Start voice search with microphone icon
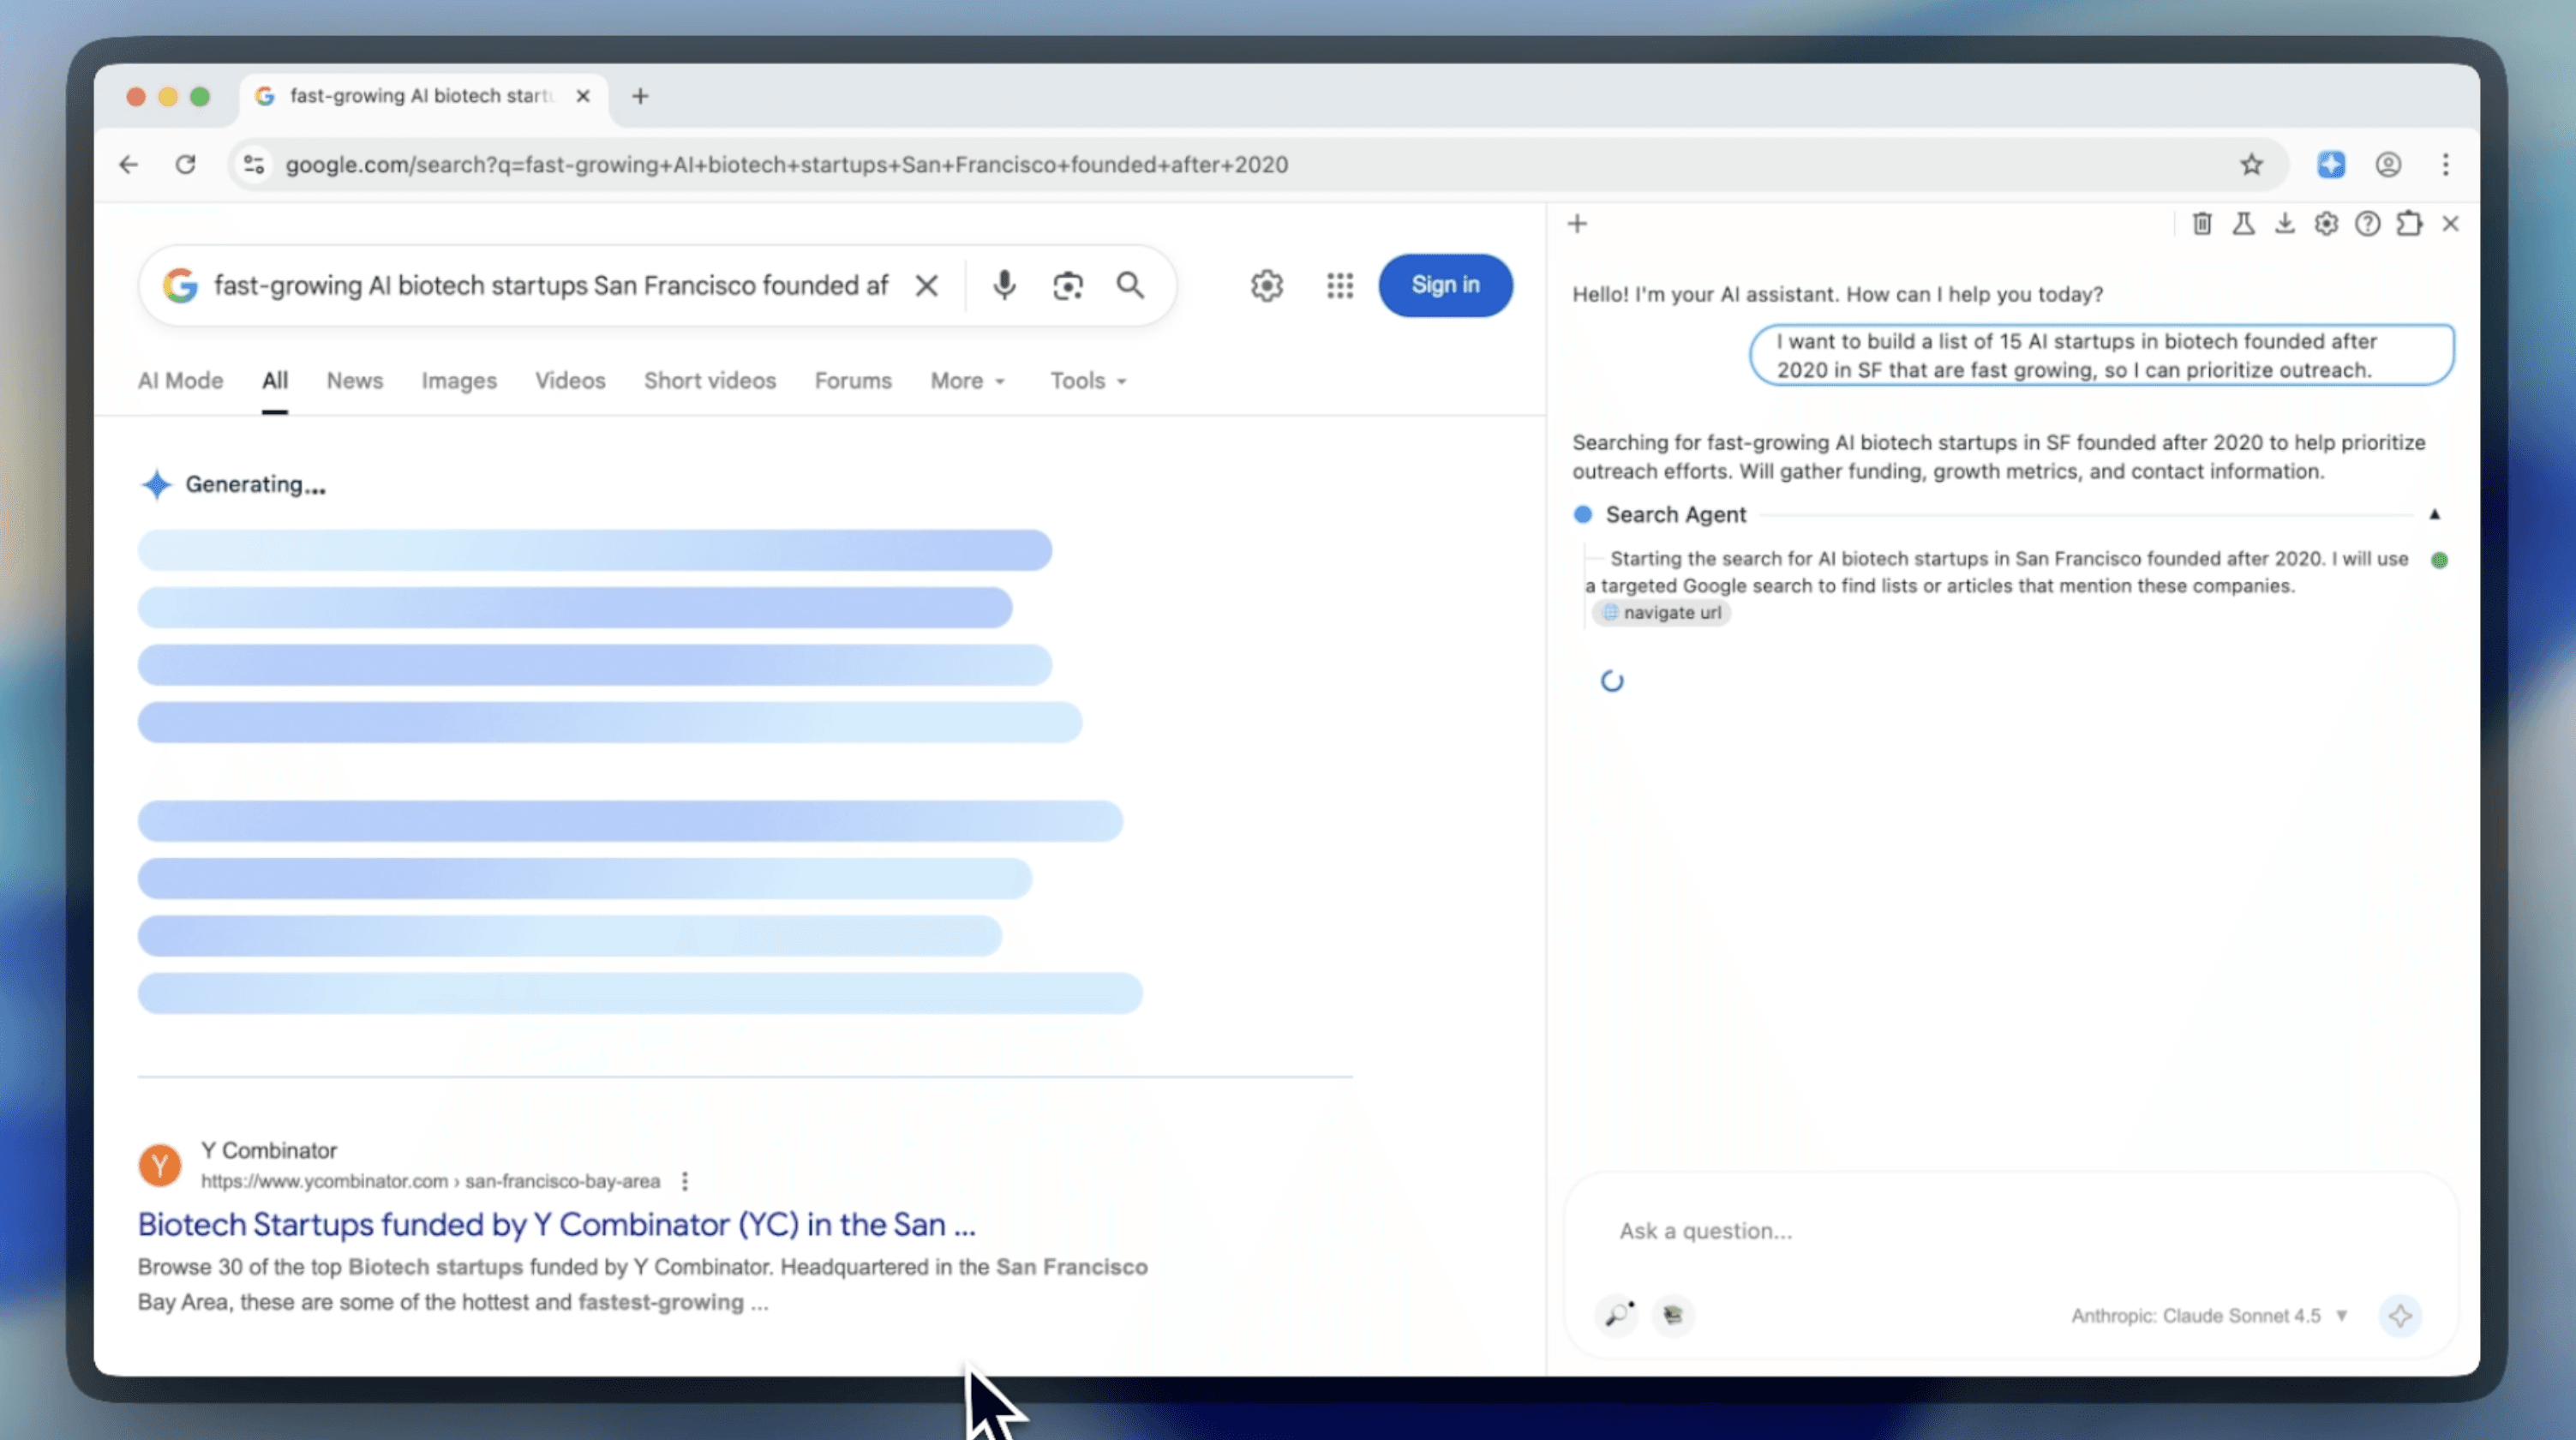Screen dimensions: 2576x1440 coord(1004,286)
